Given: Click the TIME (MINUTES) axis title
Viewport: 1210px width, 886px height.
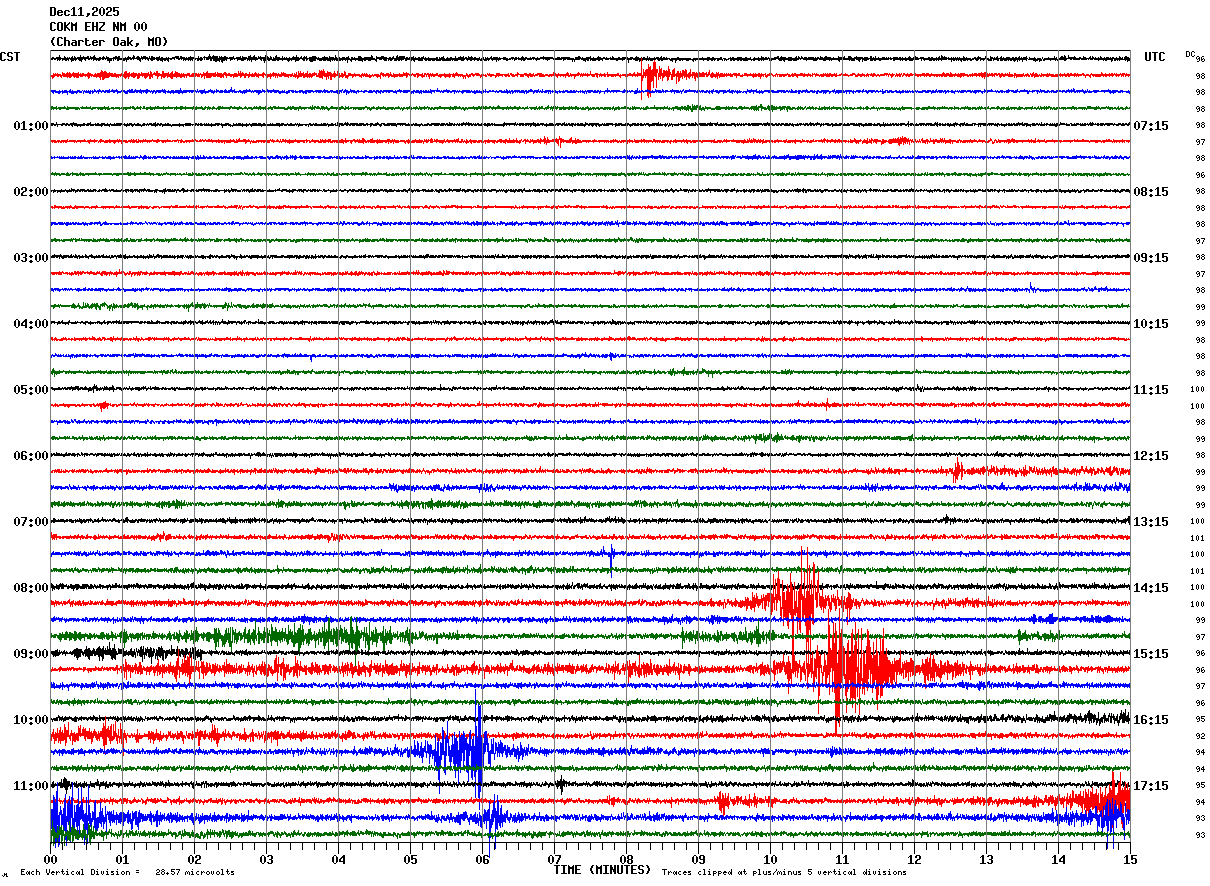Looking at the screenshot, I should (602, 870).
